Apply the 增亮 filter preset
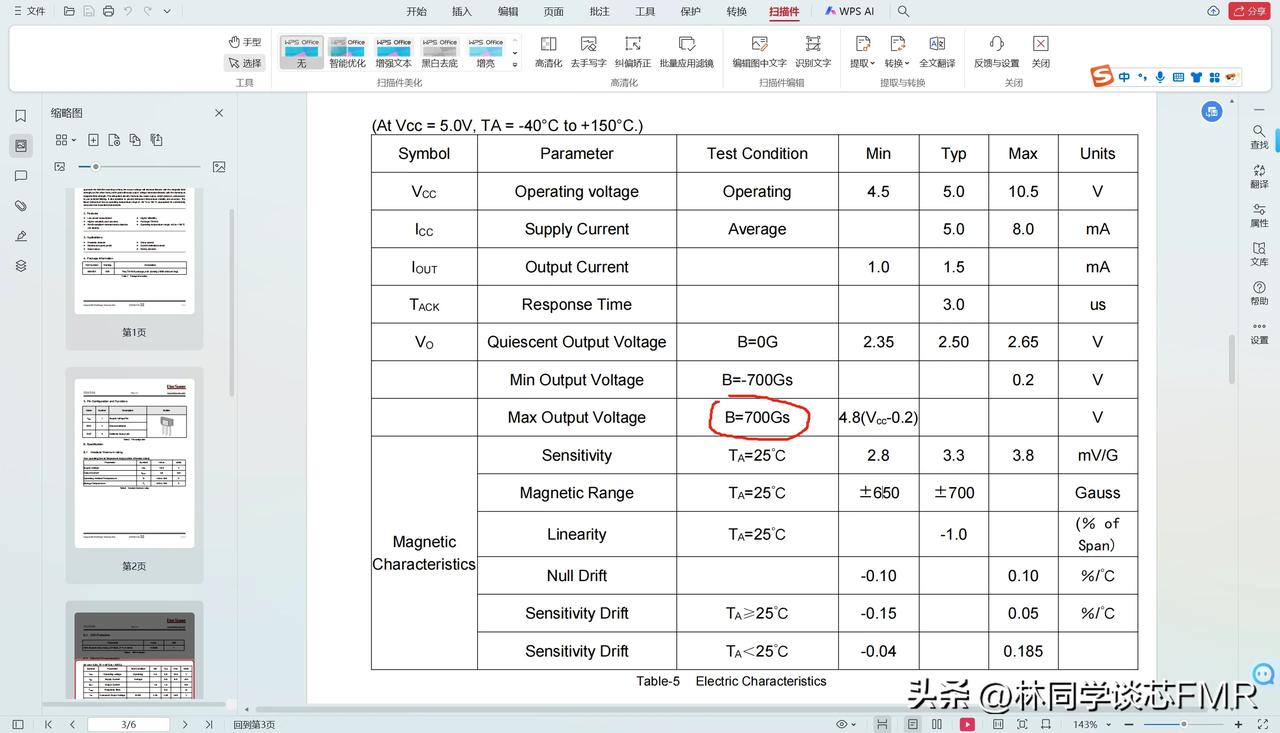 pyautogui.click(x=486, y=53)
